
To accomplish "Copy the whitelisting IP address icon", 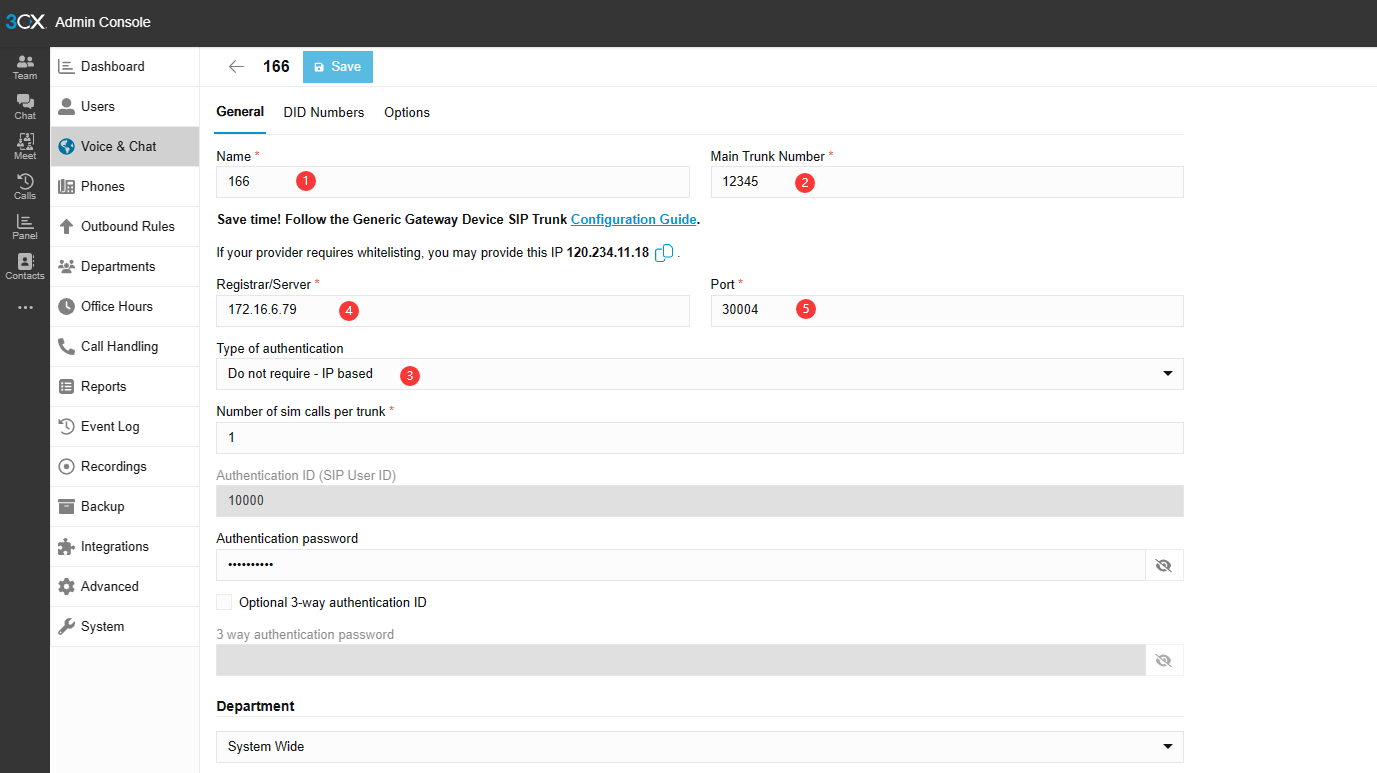I will [664, 253].
